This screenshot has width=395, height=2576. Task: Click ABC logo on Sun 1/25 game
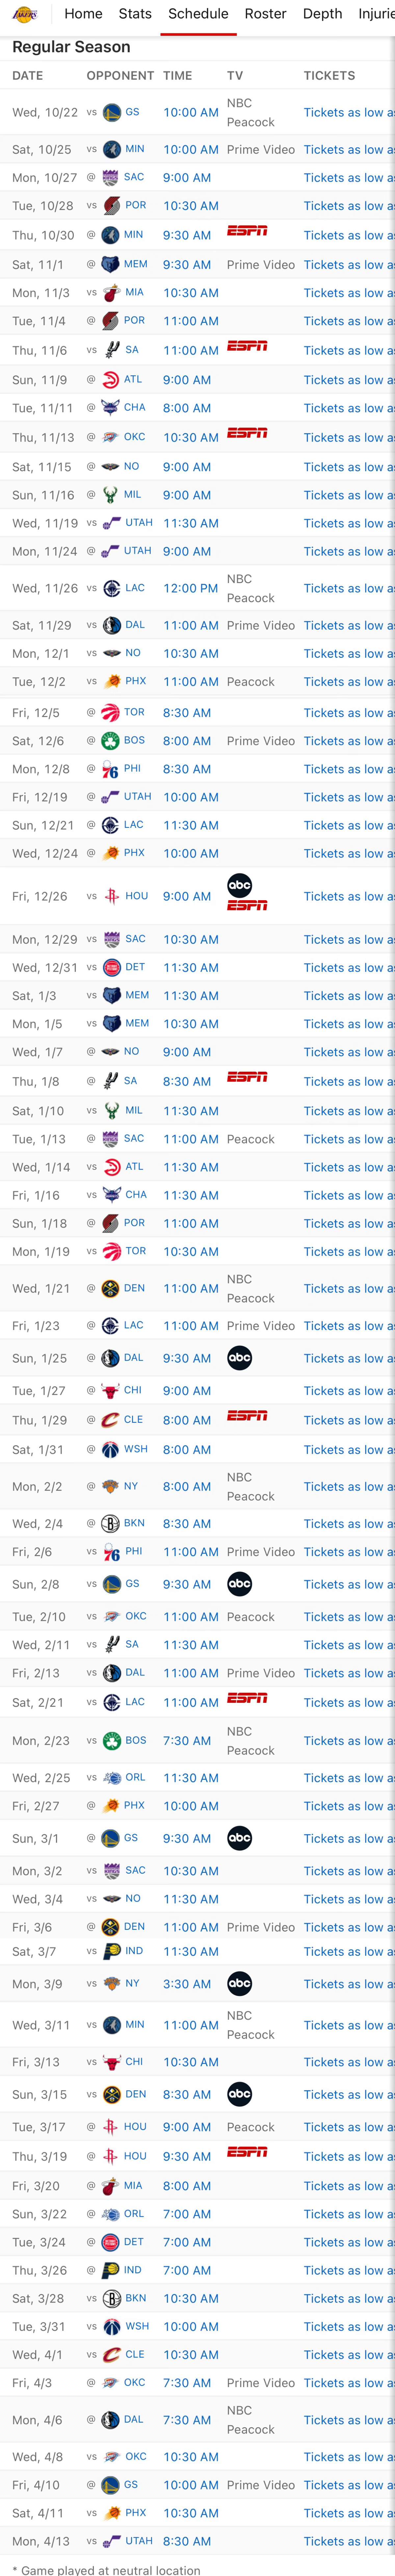click(x=239, y=1358)
